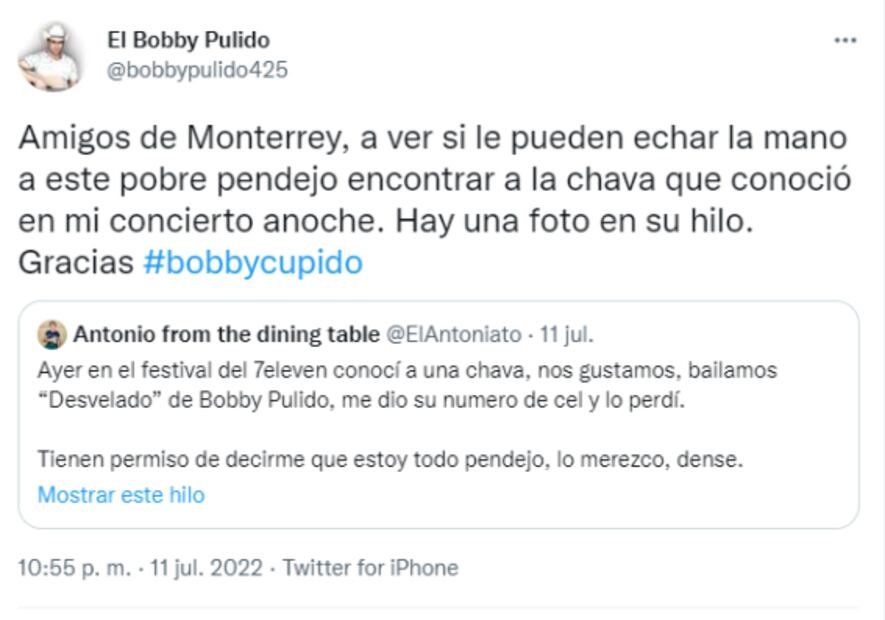Click the quoted line starting Tienen permiso

(x=390, y=460)
